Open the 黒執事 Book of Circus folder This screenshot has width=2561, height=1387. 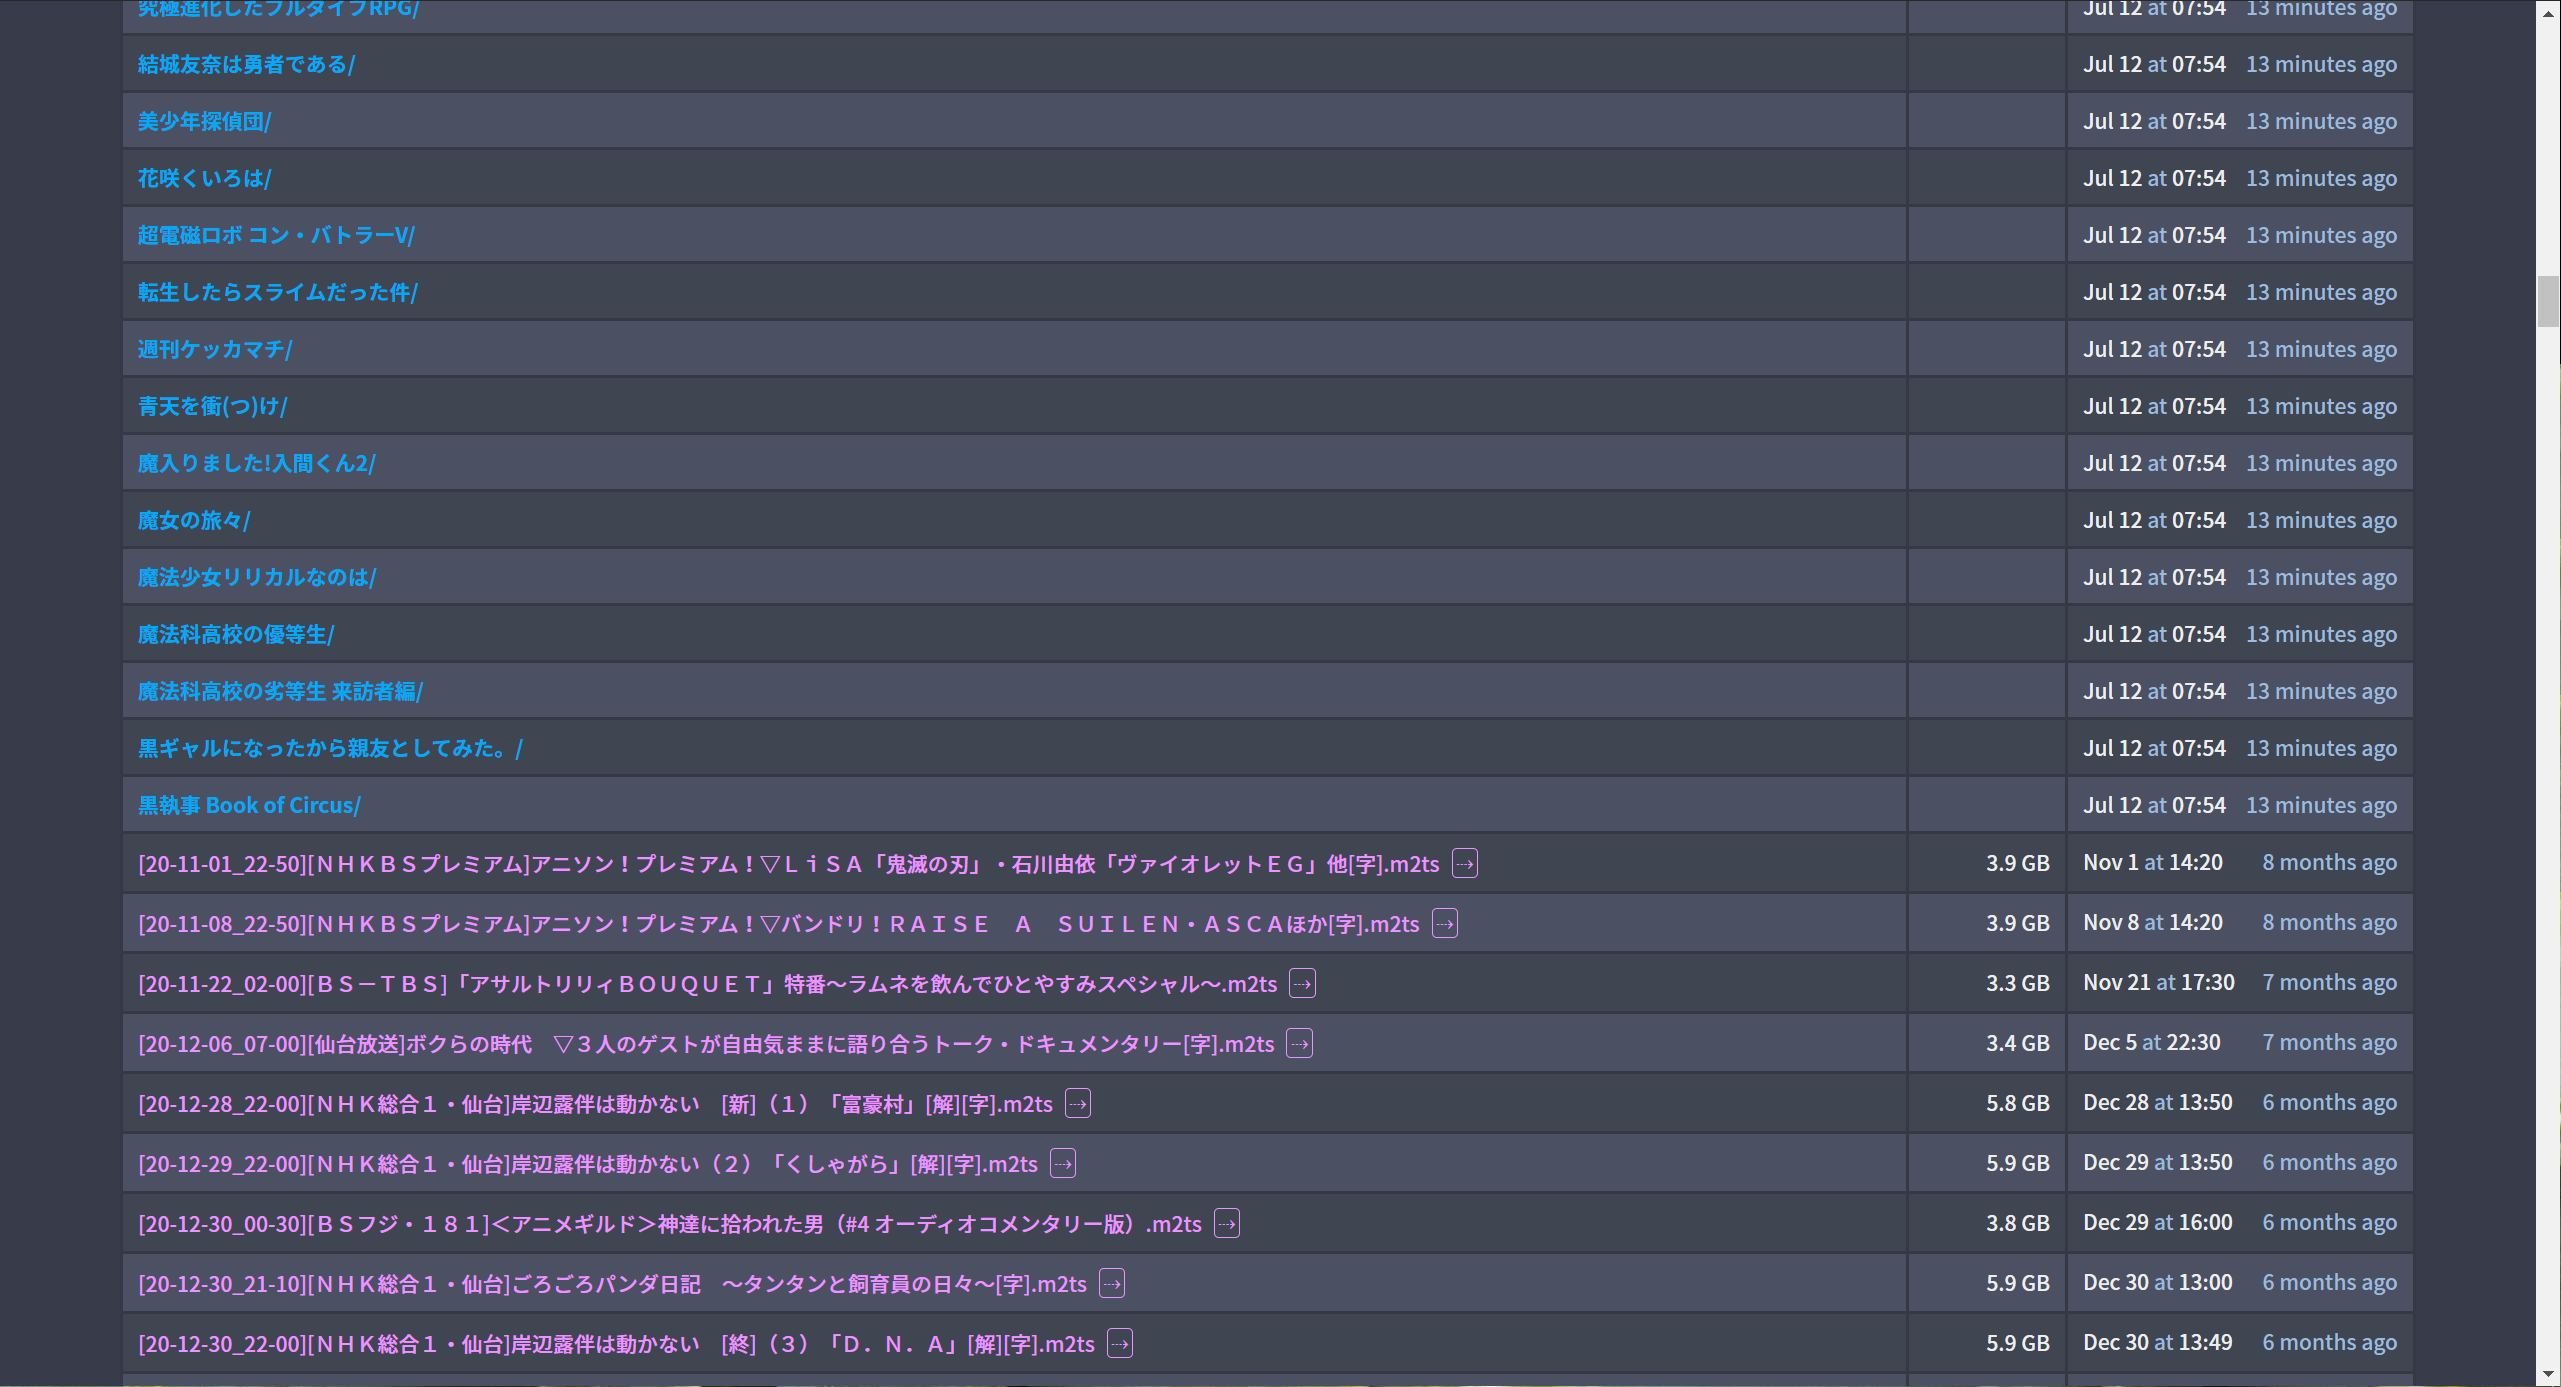[249, 805]
